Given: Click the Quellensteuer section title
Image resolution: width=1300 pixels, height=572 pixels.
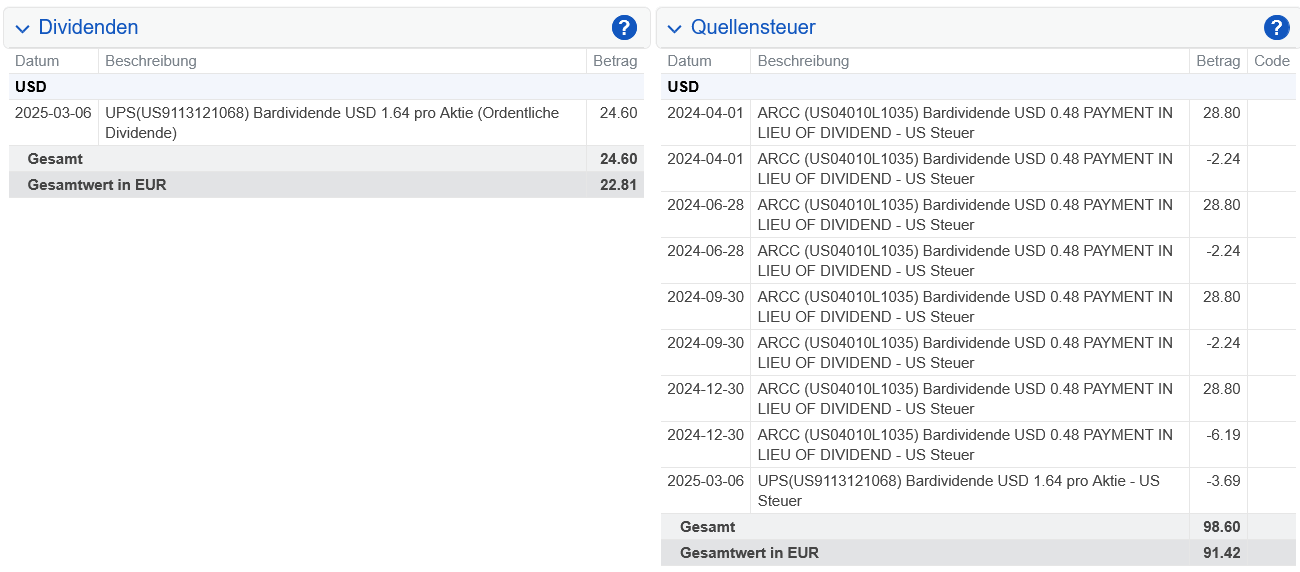Looking at the screenshot, I should (x=753, y=28).
